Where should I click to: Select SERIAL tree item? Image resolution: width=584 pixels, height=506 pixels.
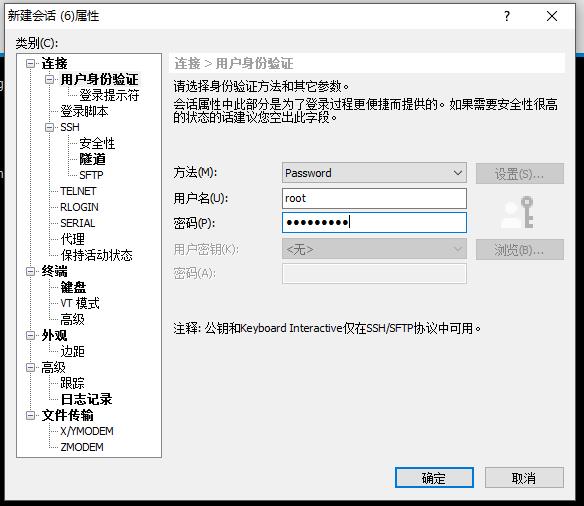pos(77,223)
